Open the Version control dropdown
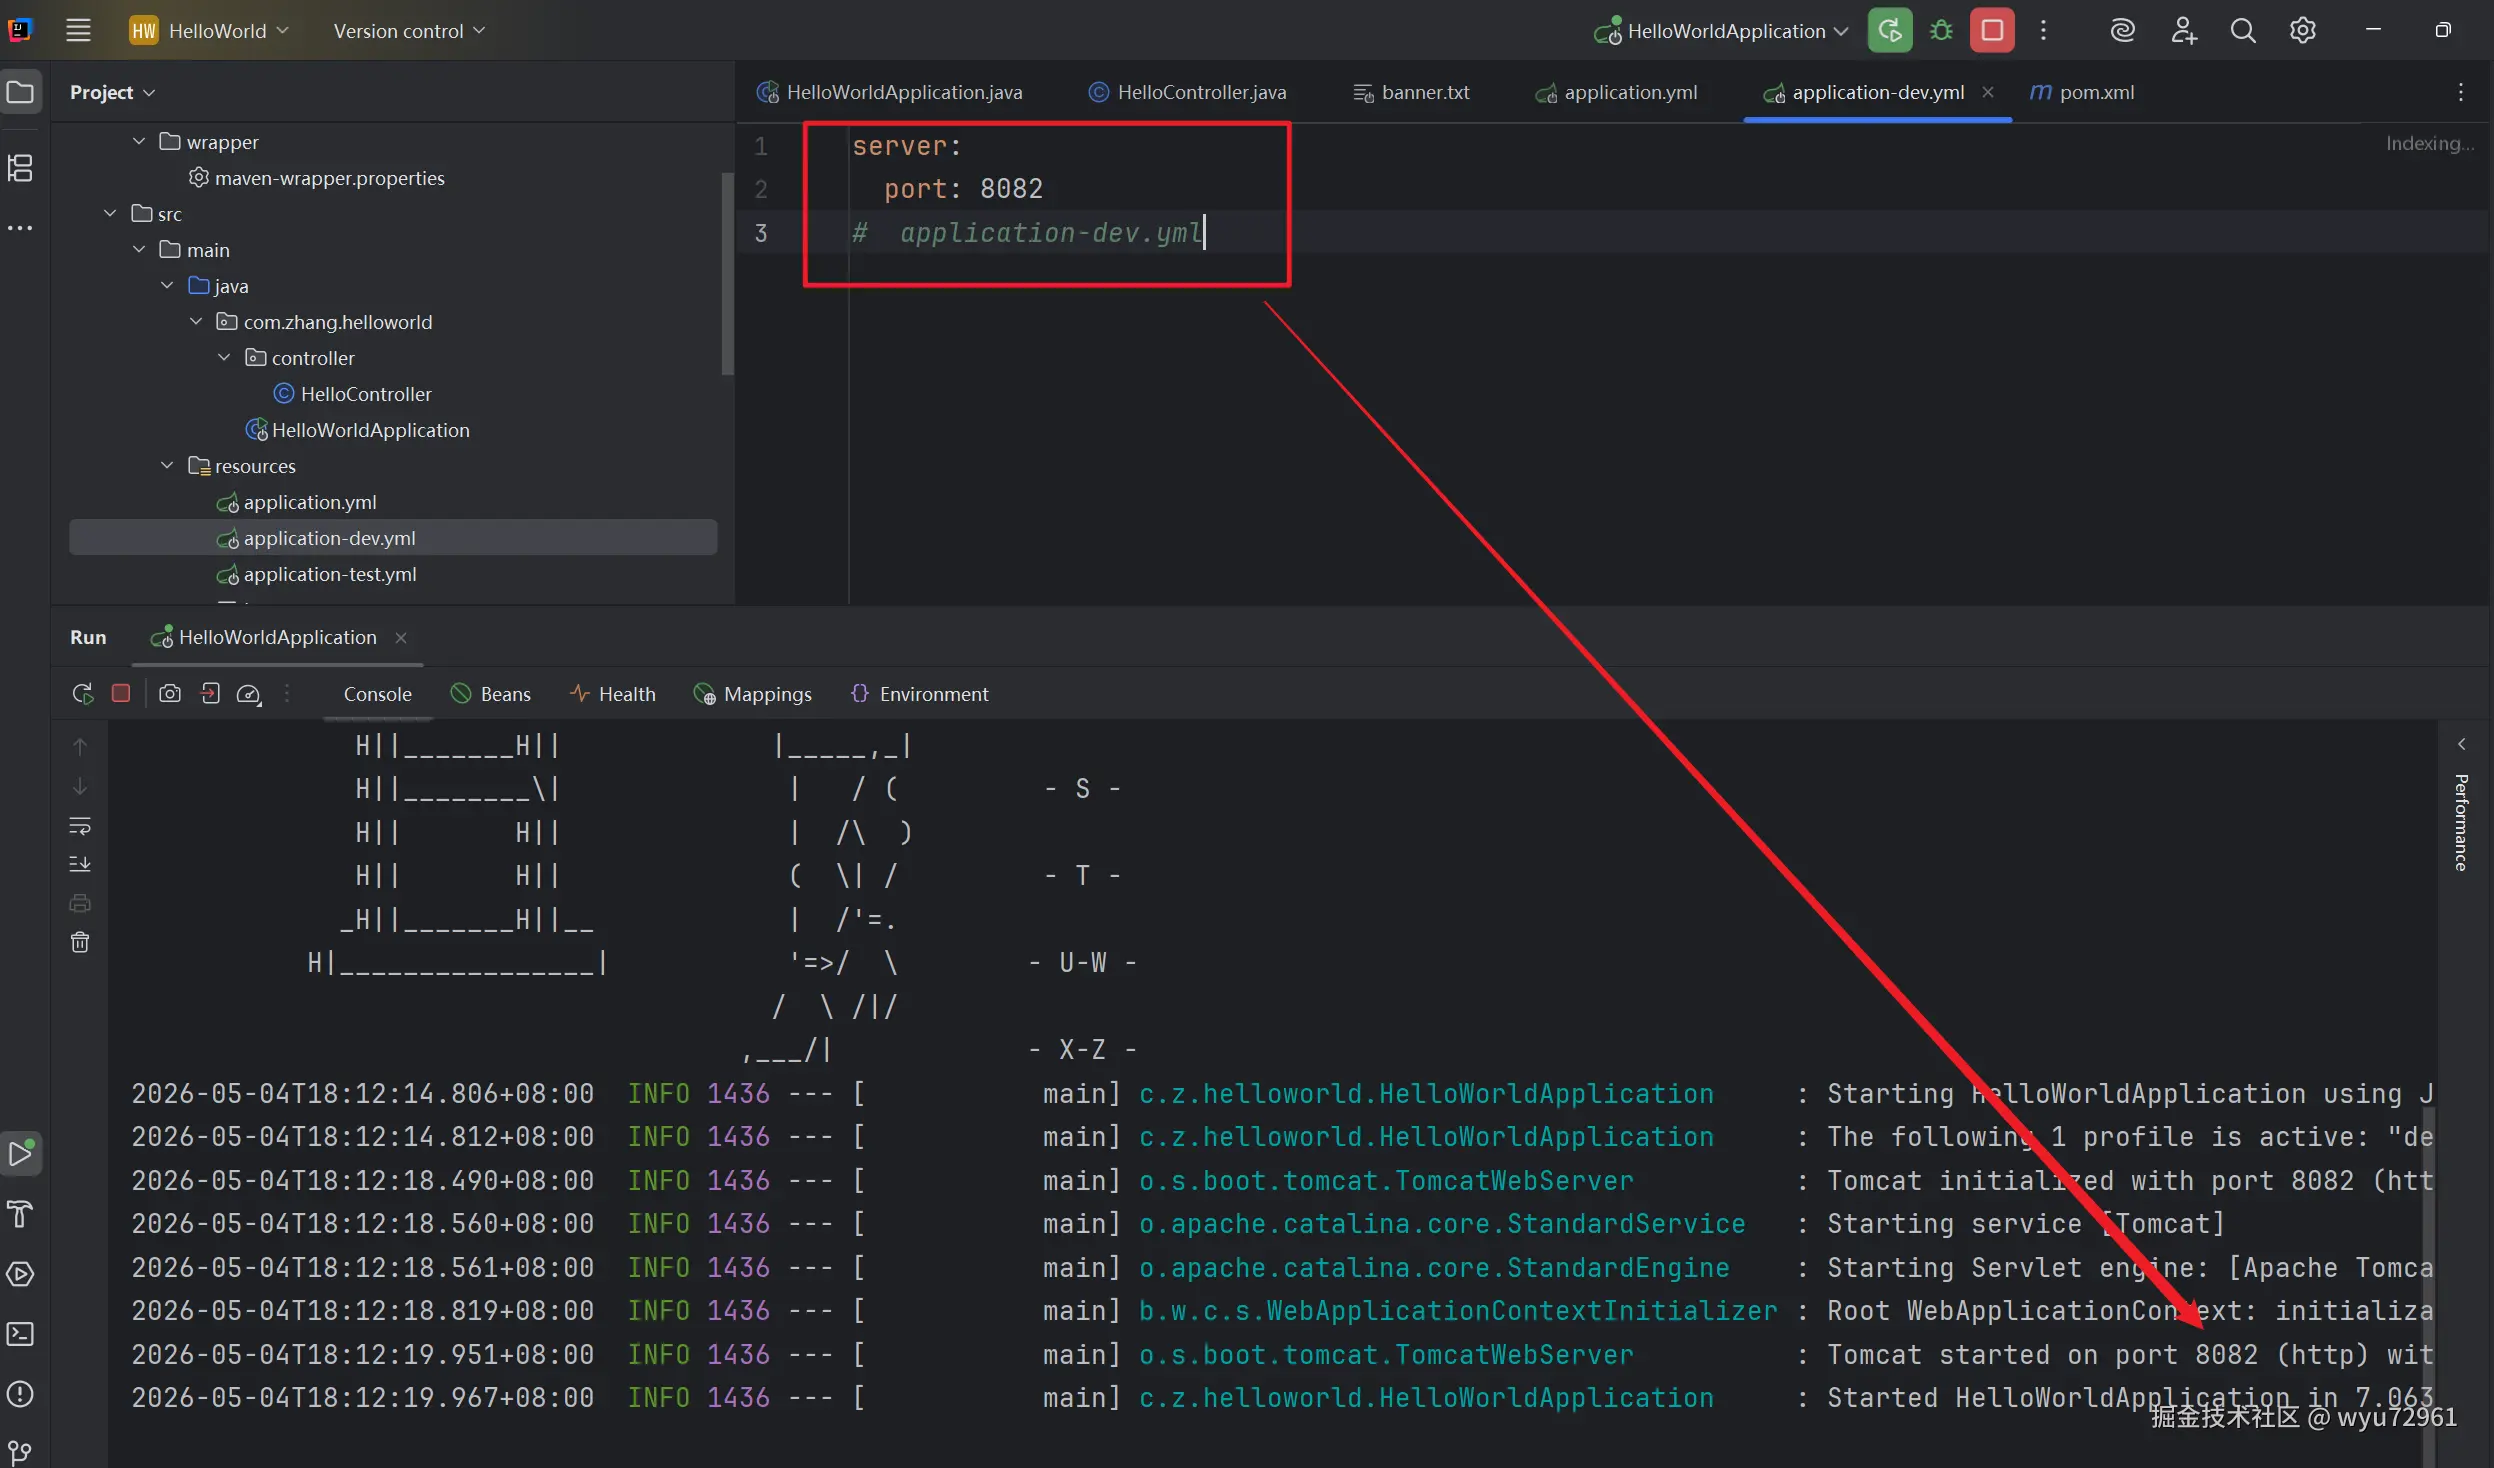 click(409, 31)
